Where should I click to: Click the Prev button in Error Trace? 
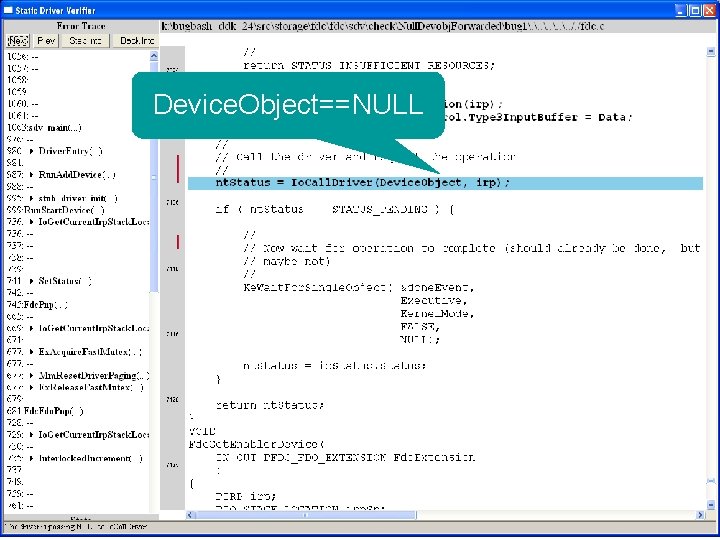tap(46, 40)
